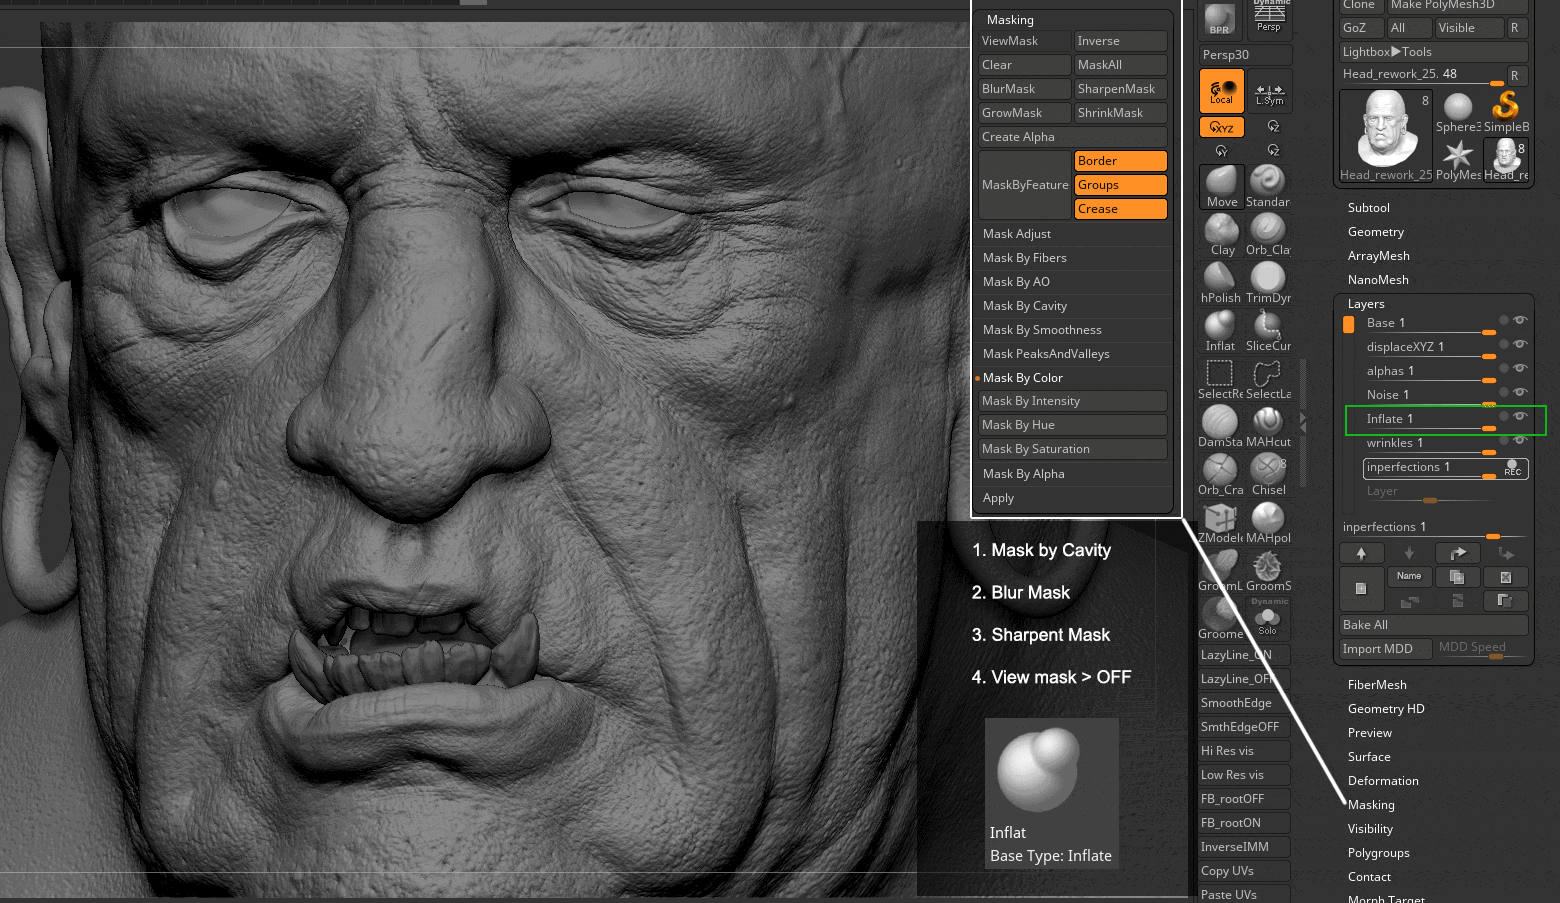The width and height of the screenshot is (1560, 903).
Task: Select the Chisel brush
Action: point(1268,475)
